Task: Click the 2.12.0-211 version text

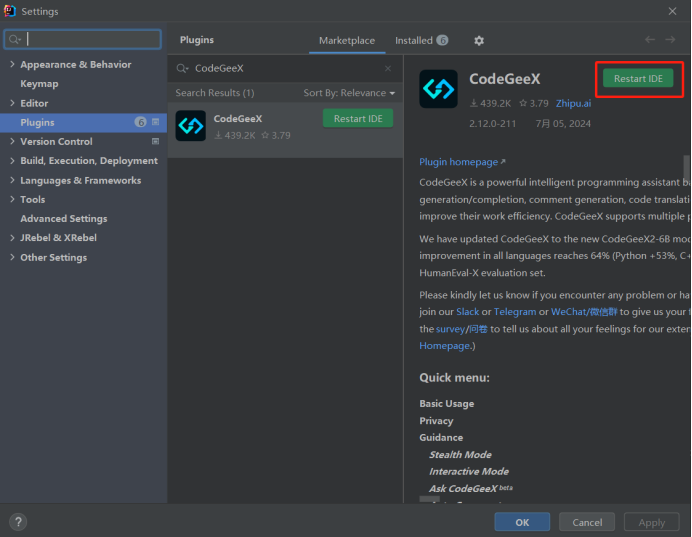Action: [493, 124]
